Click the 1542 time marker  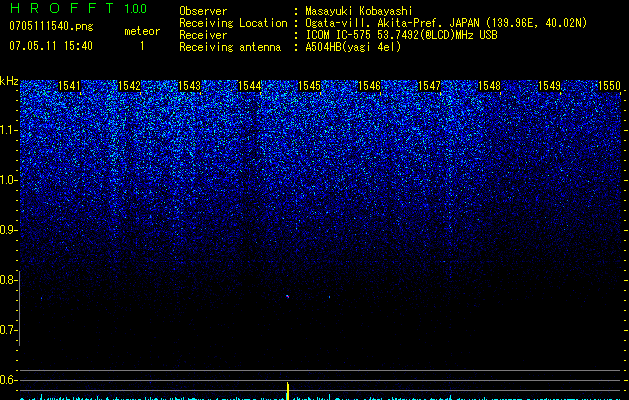point(129,86)
